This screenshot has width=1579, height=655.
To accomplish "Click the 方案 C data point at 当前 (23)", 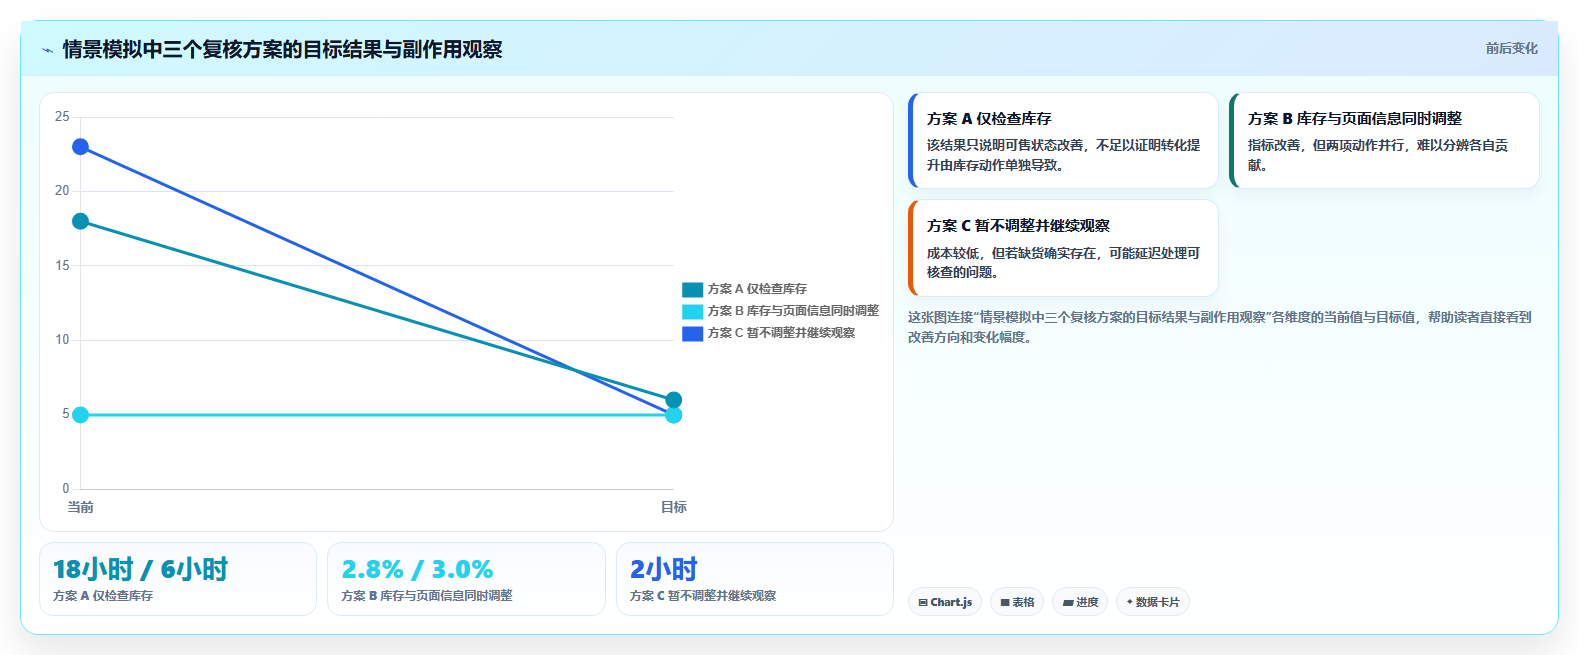I will click(x=80, y=147).
